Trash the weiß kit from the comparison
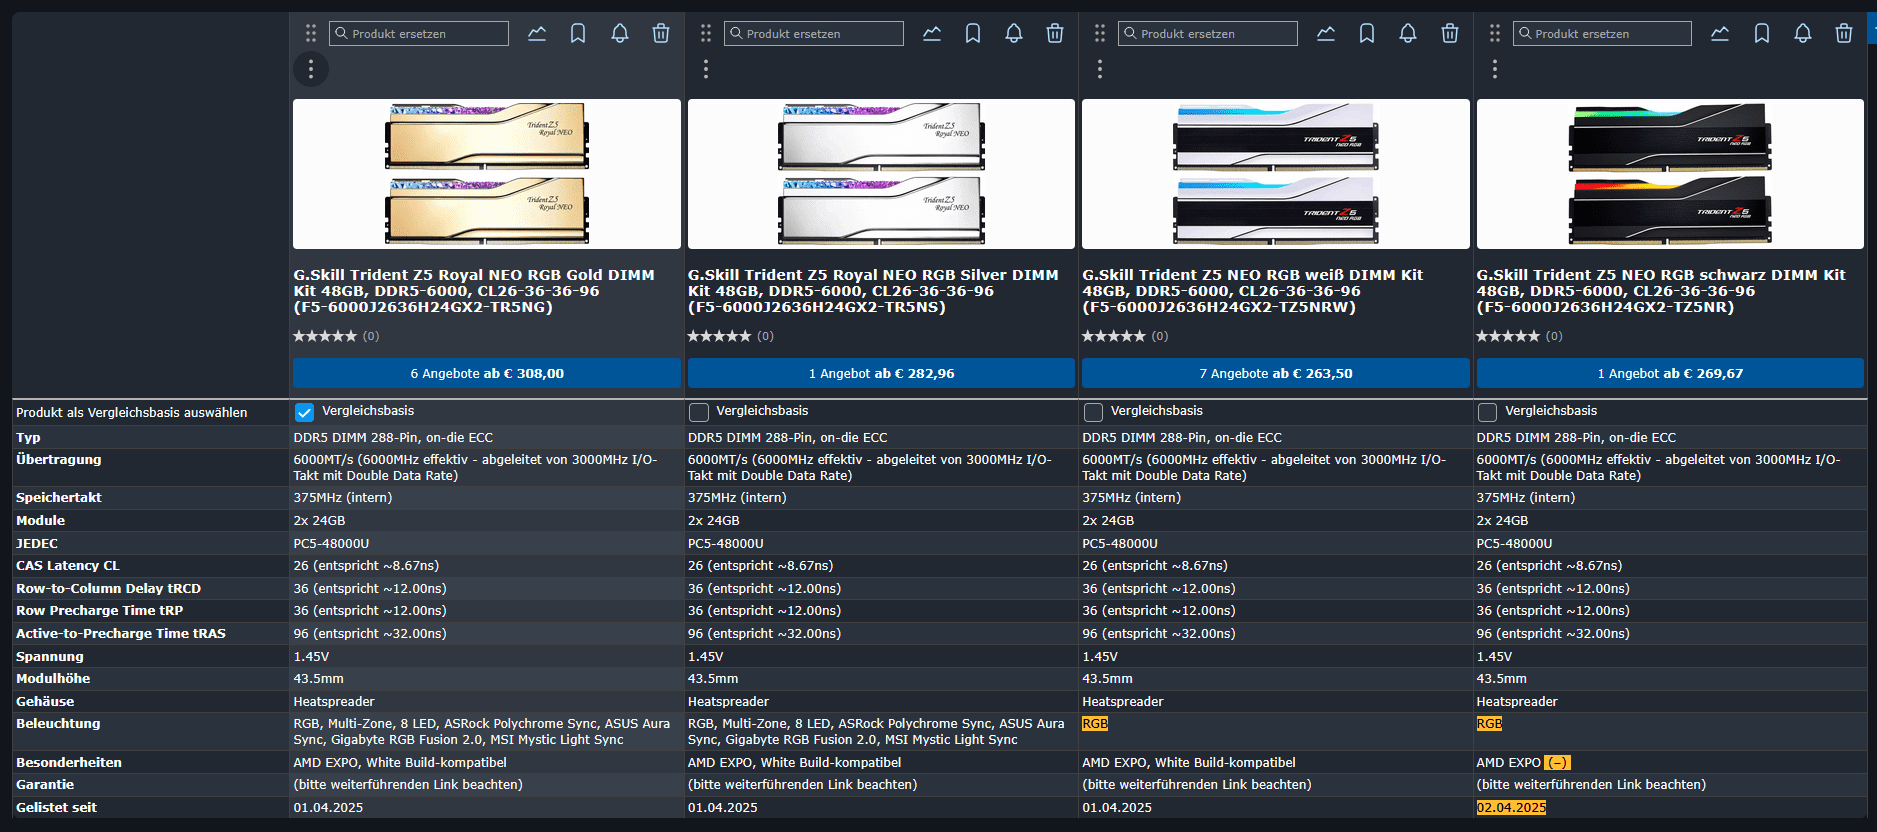This screenshot has width=1877, height=832. [x=1450, y=33]
